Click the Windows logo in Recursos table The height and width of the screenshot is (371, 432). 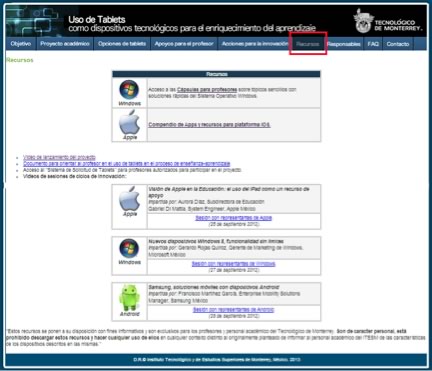click(129, 90)
